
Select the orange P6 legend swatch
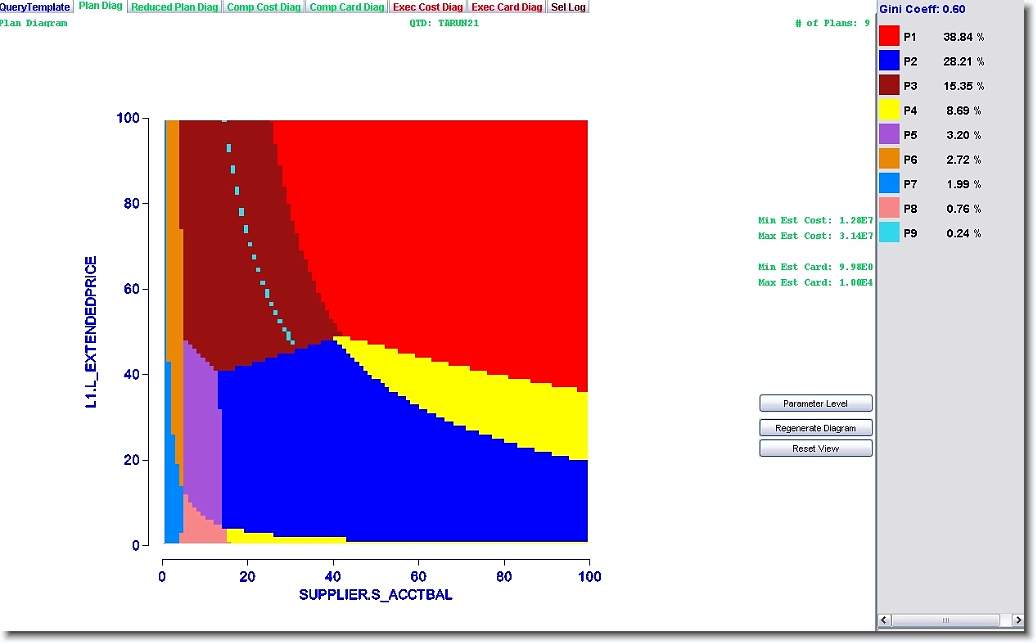tap(889, 159)
